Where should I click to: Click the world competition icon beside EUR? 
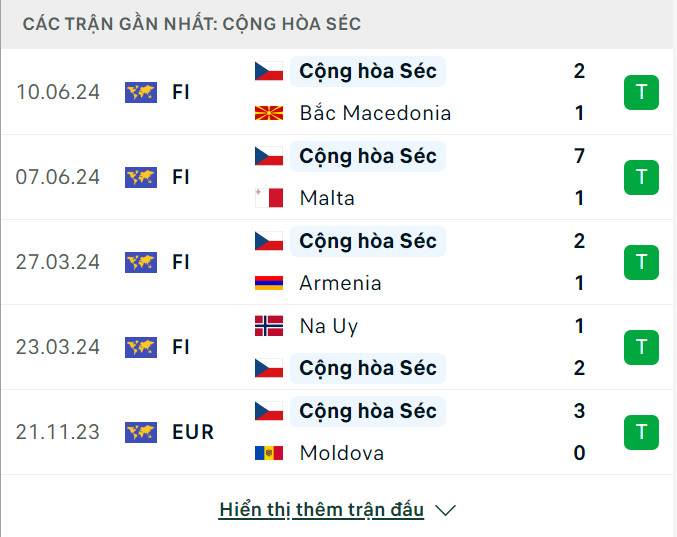(x=141, y=433)
